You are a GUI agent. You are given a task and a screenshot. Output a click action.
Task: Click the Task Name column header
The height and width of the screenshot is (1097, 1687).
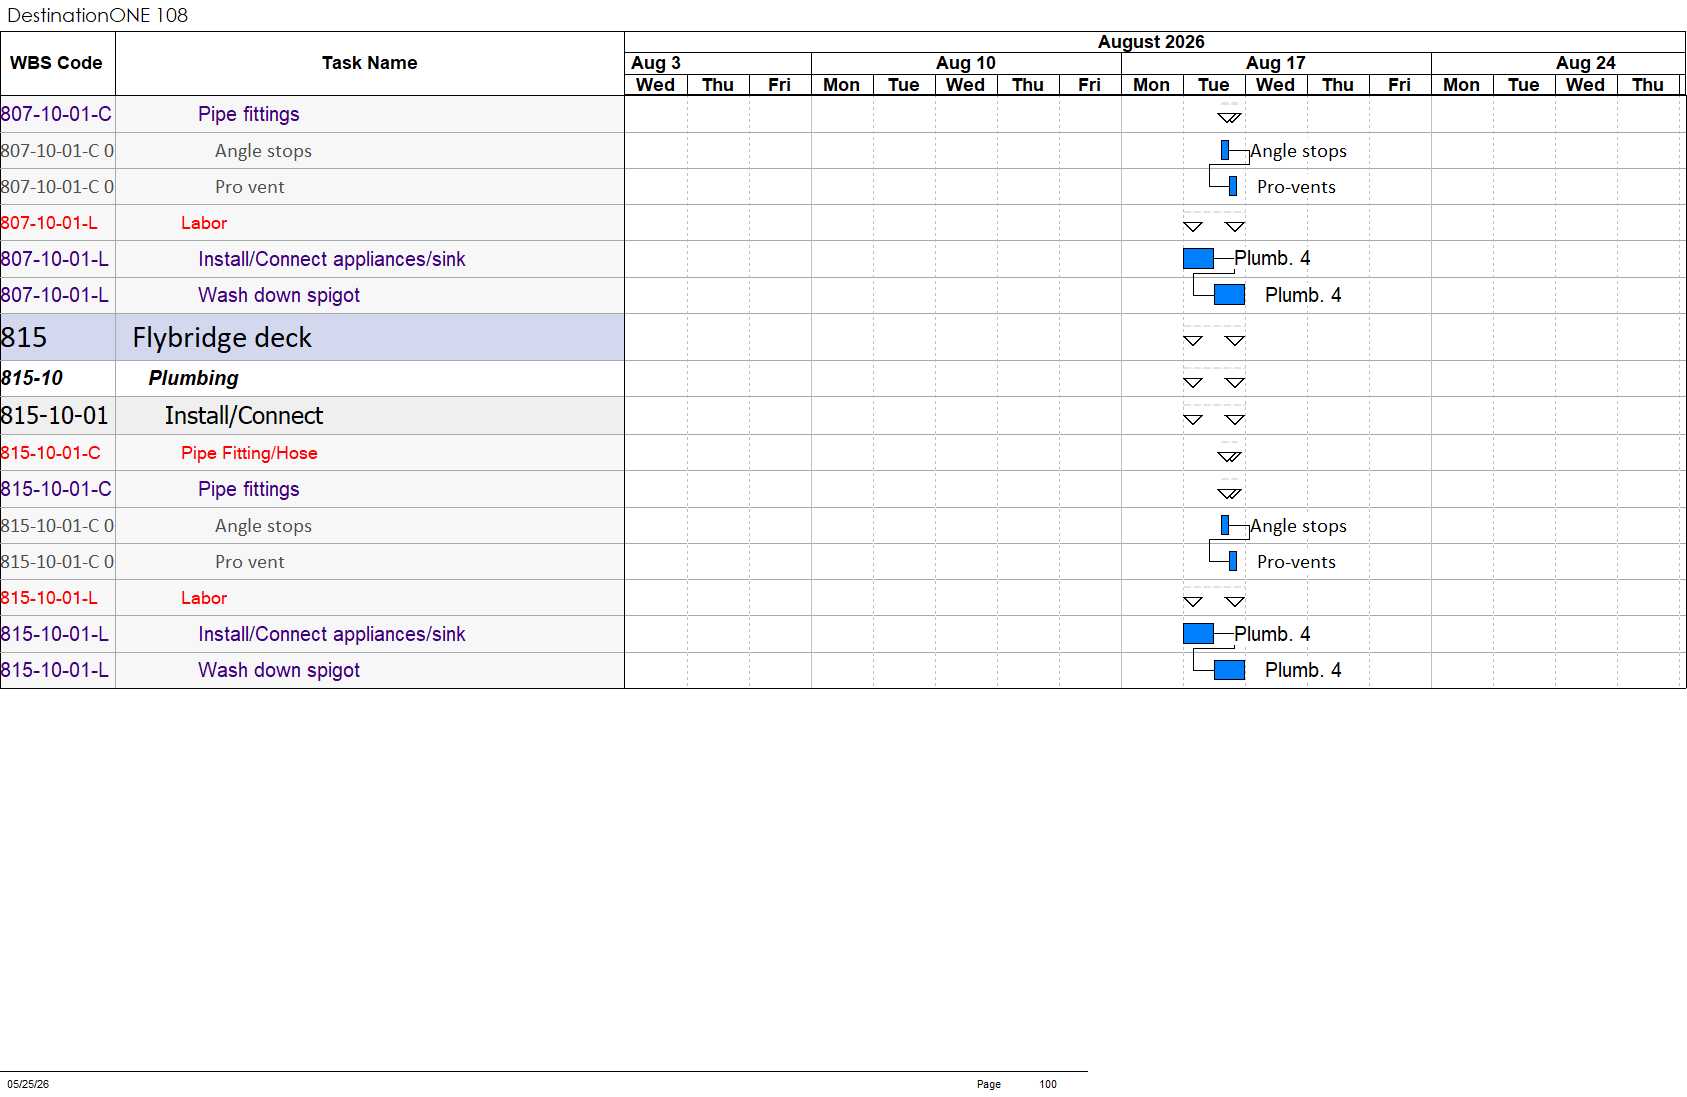point(369,63)
